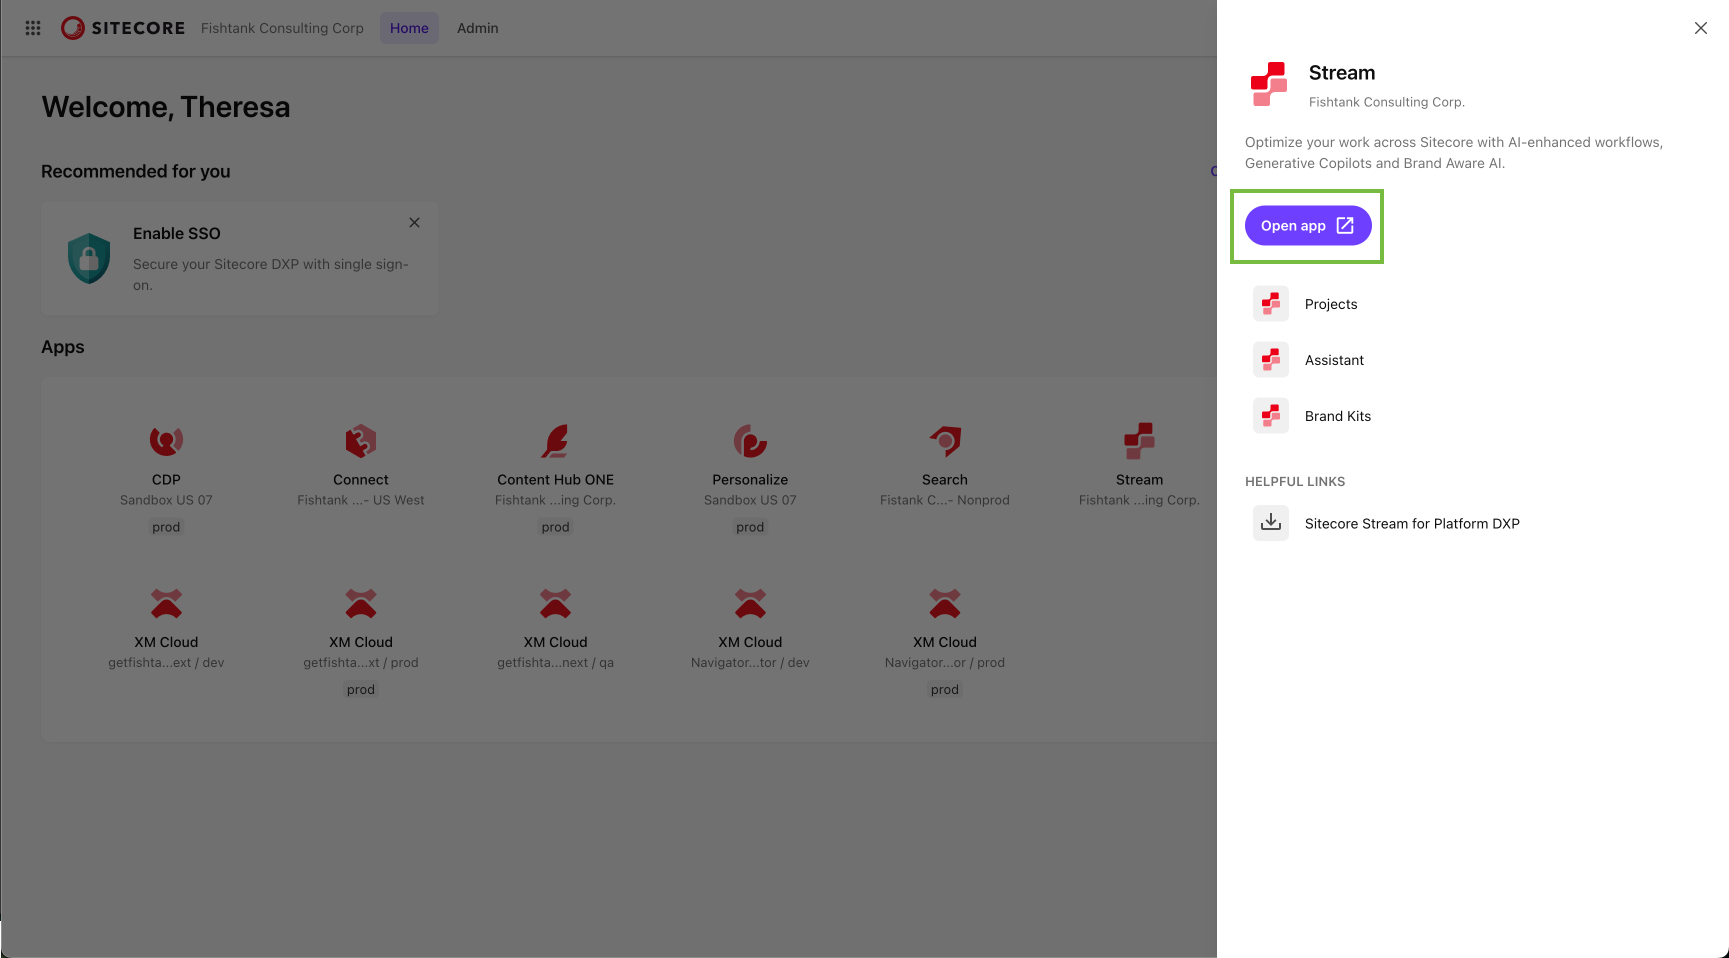Open Sitecore Stream for Platform DXP link
The width and height of the screenshot is (1729, 958).
1412,523
